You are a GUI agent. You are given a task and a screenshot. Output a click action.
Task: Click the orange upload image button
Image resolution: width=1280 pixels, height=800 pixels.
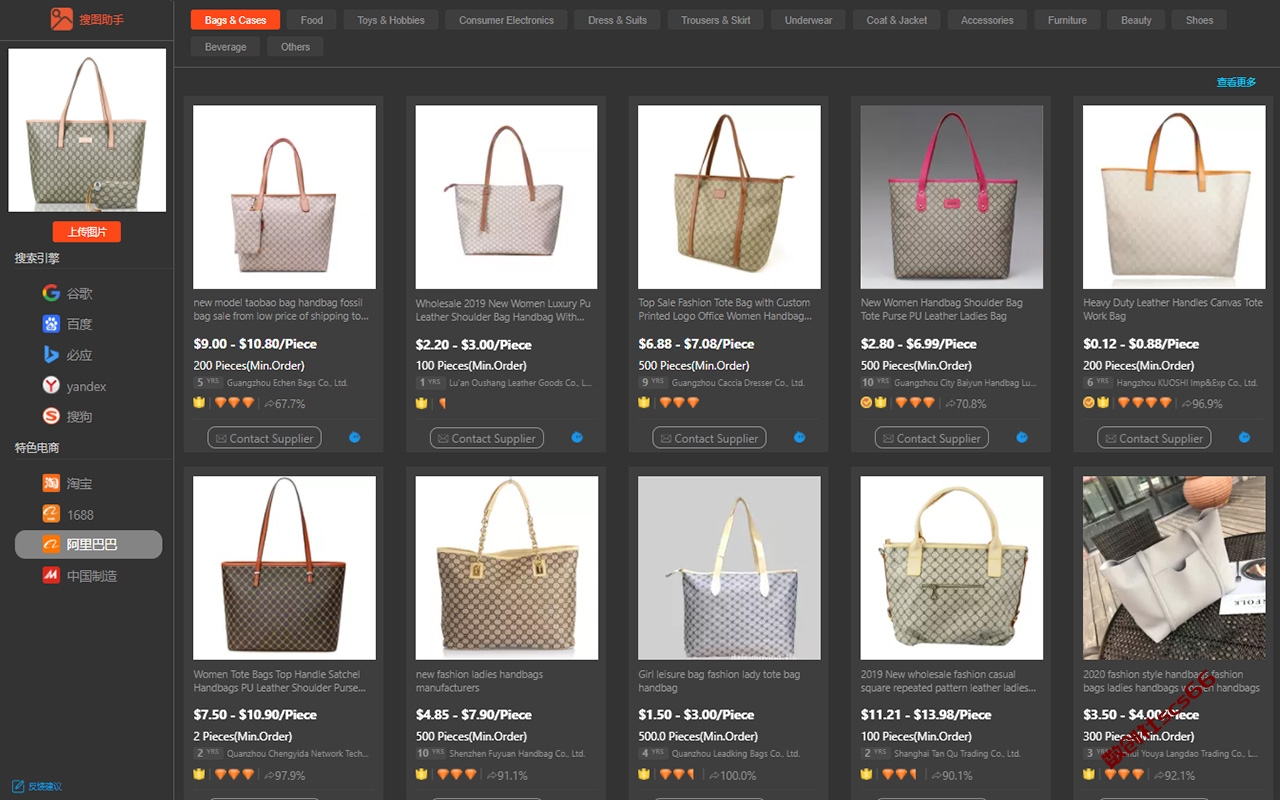coord(86,232)
